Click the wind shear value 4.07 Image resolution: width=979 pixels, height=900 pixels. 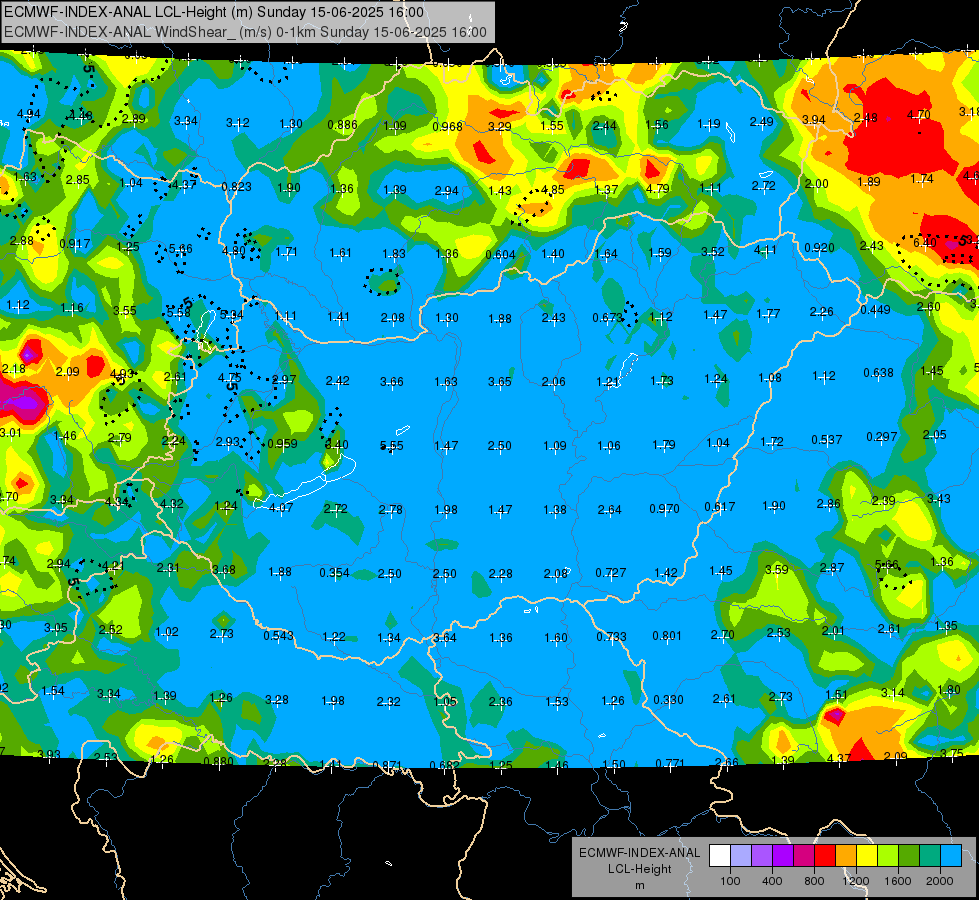280,507
